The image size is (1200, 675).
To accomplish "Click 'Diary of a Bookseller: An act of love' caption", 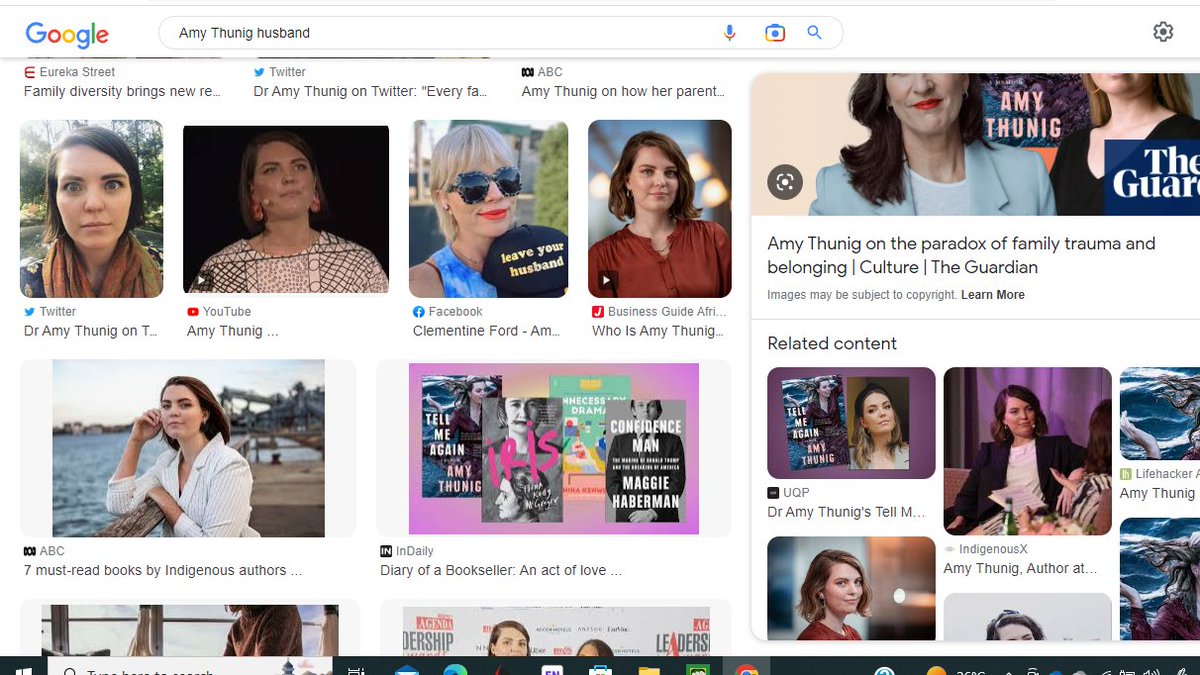I will 500,571.
